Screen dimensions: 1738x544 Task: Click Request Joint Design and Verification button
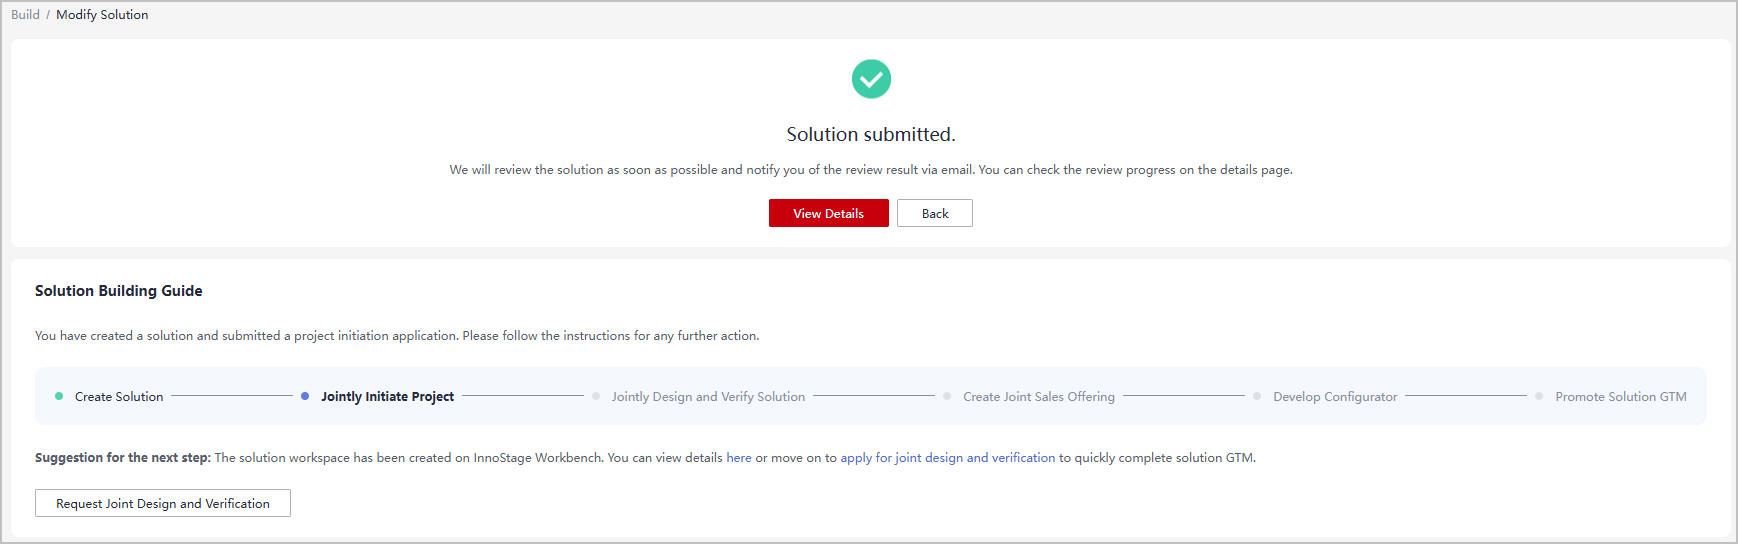(163, 503)
